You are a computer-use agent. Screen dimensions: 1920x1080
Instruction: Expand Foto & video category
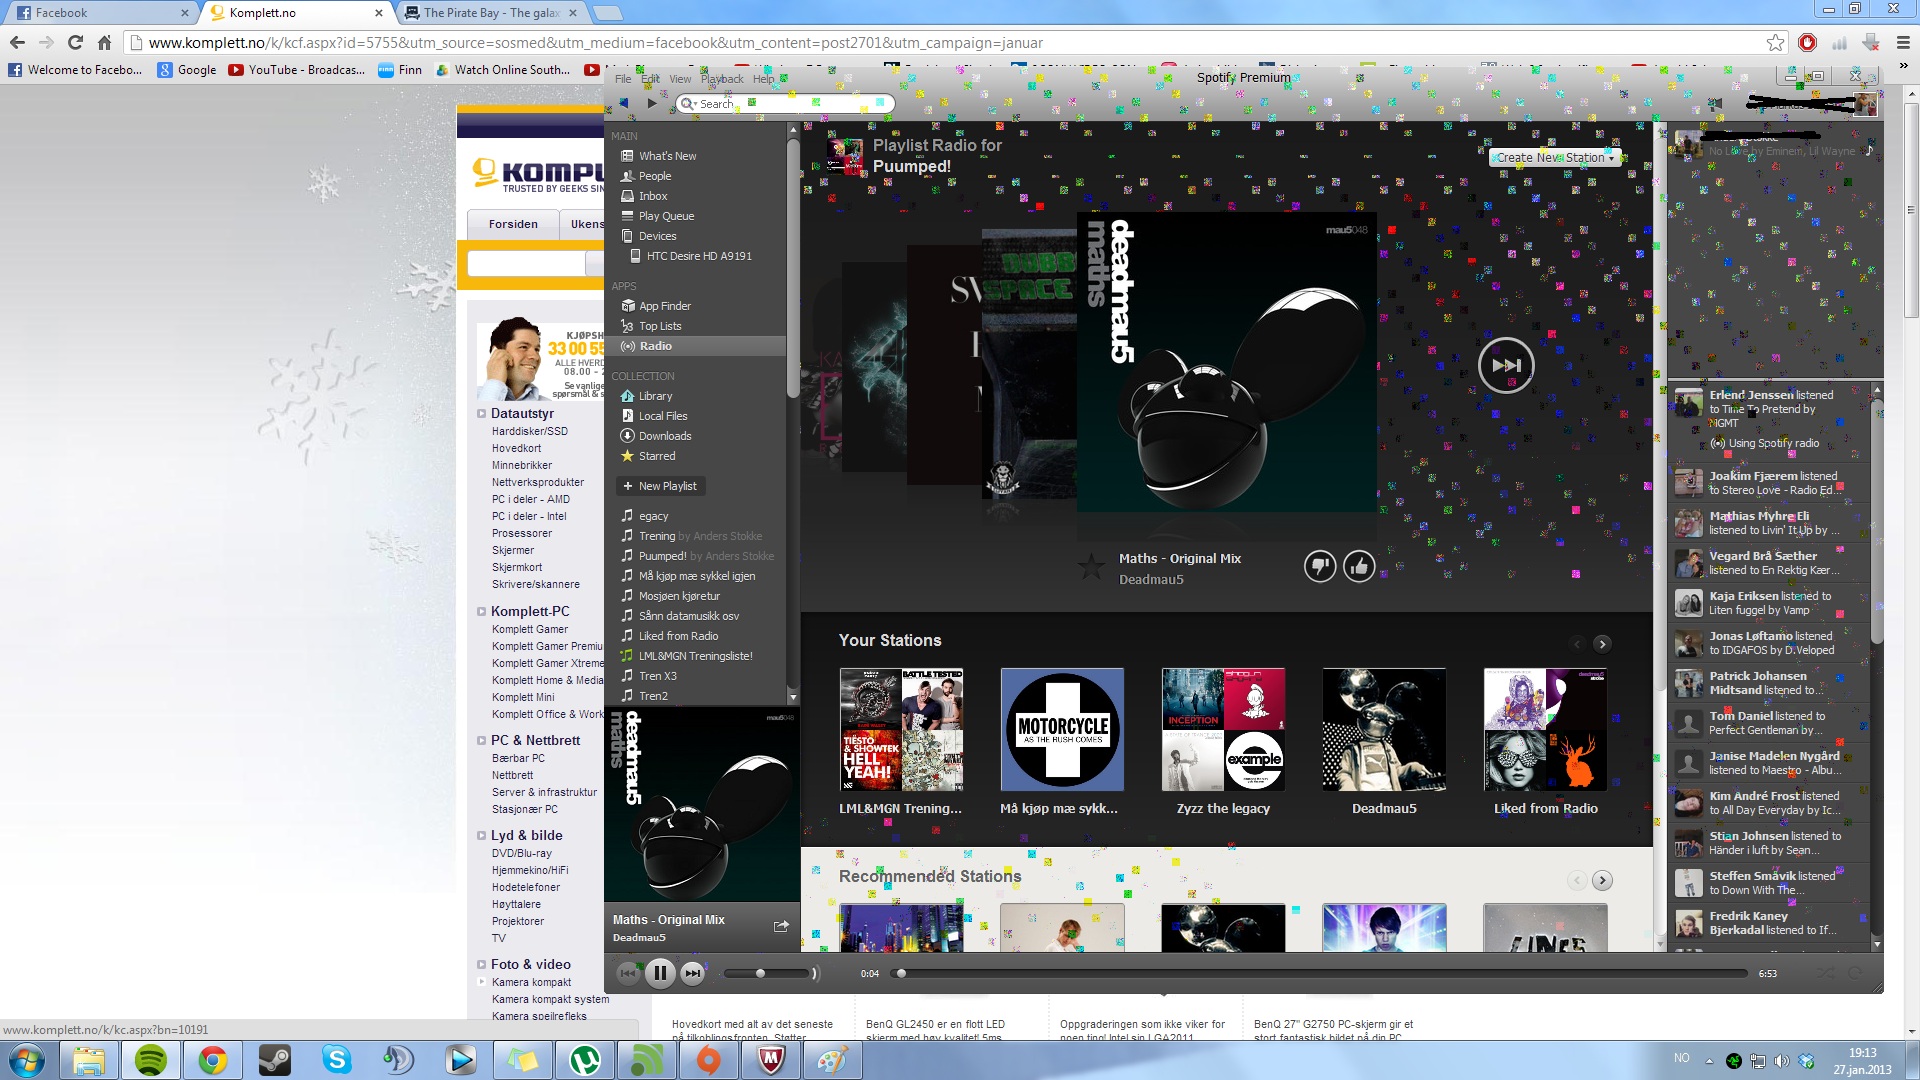coord(481,964)
